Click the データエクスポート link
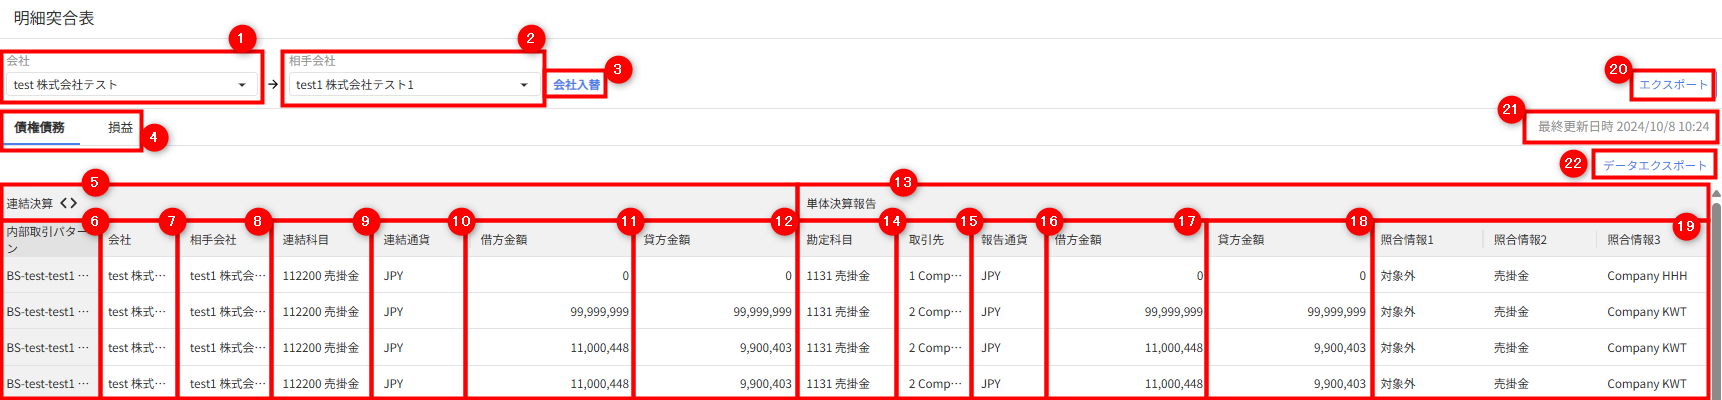The width and height of the screenshot is (1722, 400). coord(1654,165)
